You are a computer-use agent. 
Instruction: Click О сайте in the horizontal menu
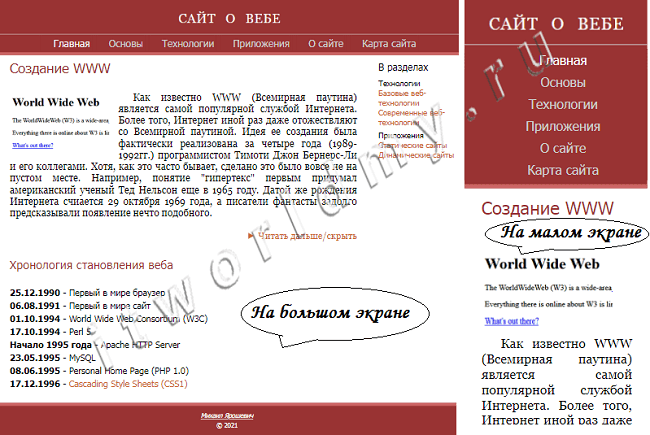(326, 44)
